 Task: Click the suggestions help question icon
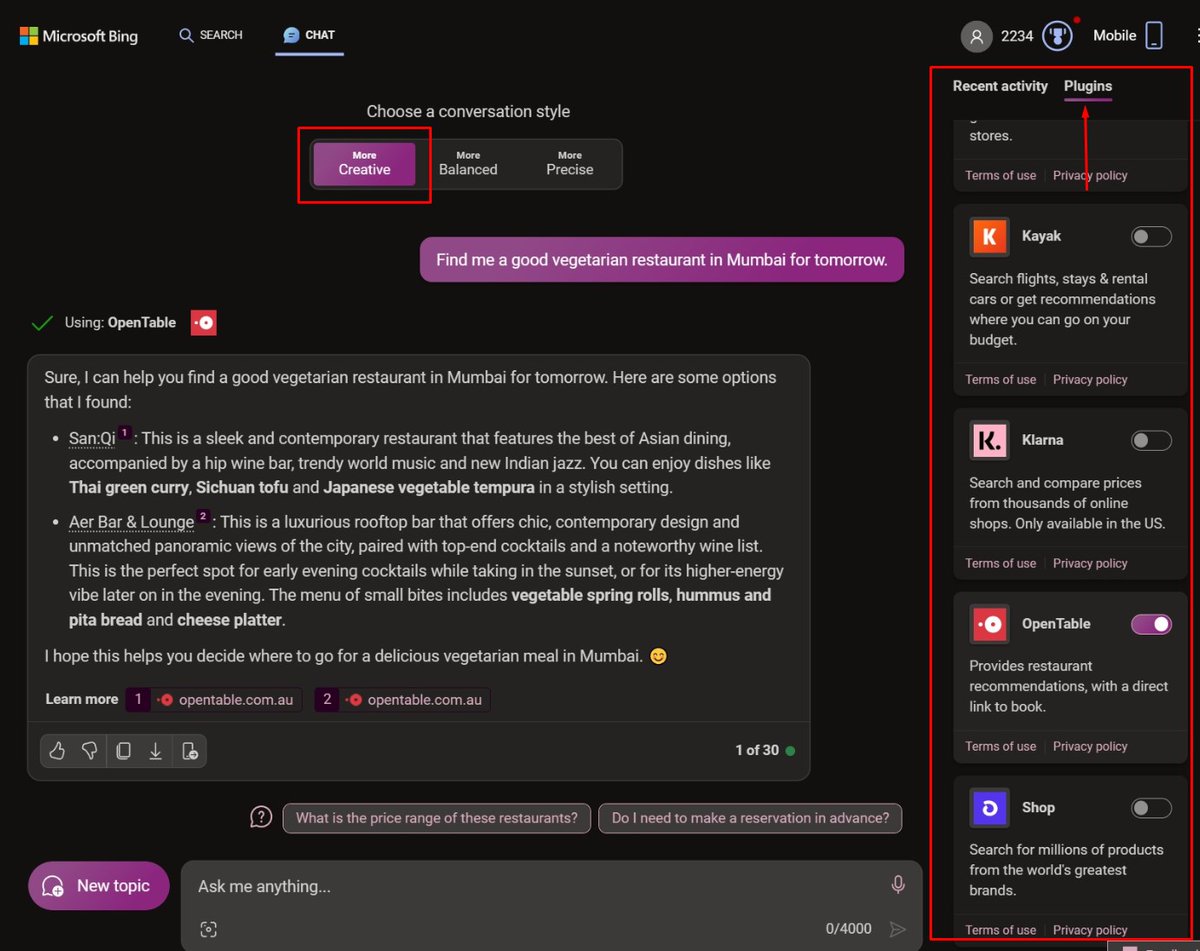261,818
